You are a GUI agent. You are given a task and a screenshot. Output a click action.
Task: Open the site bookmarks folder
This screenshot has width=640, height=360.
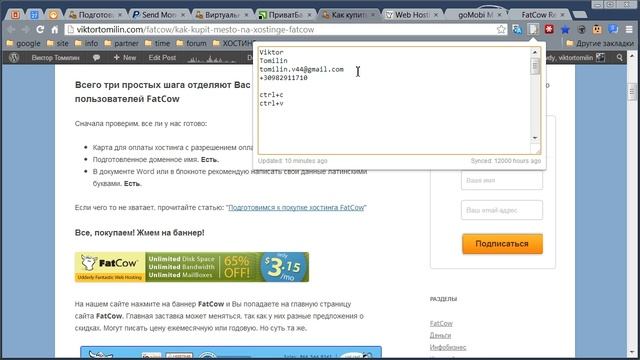(x=58, y=43)
